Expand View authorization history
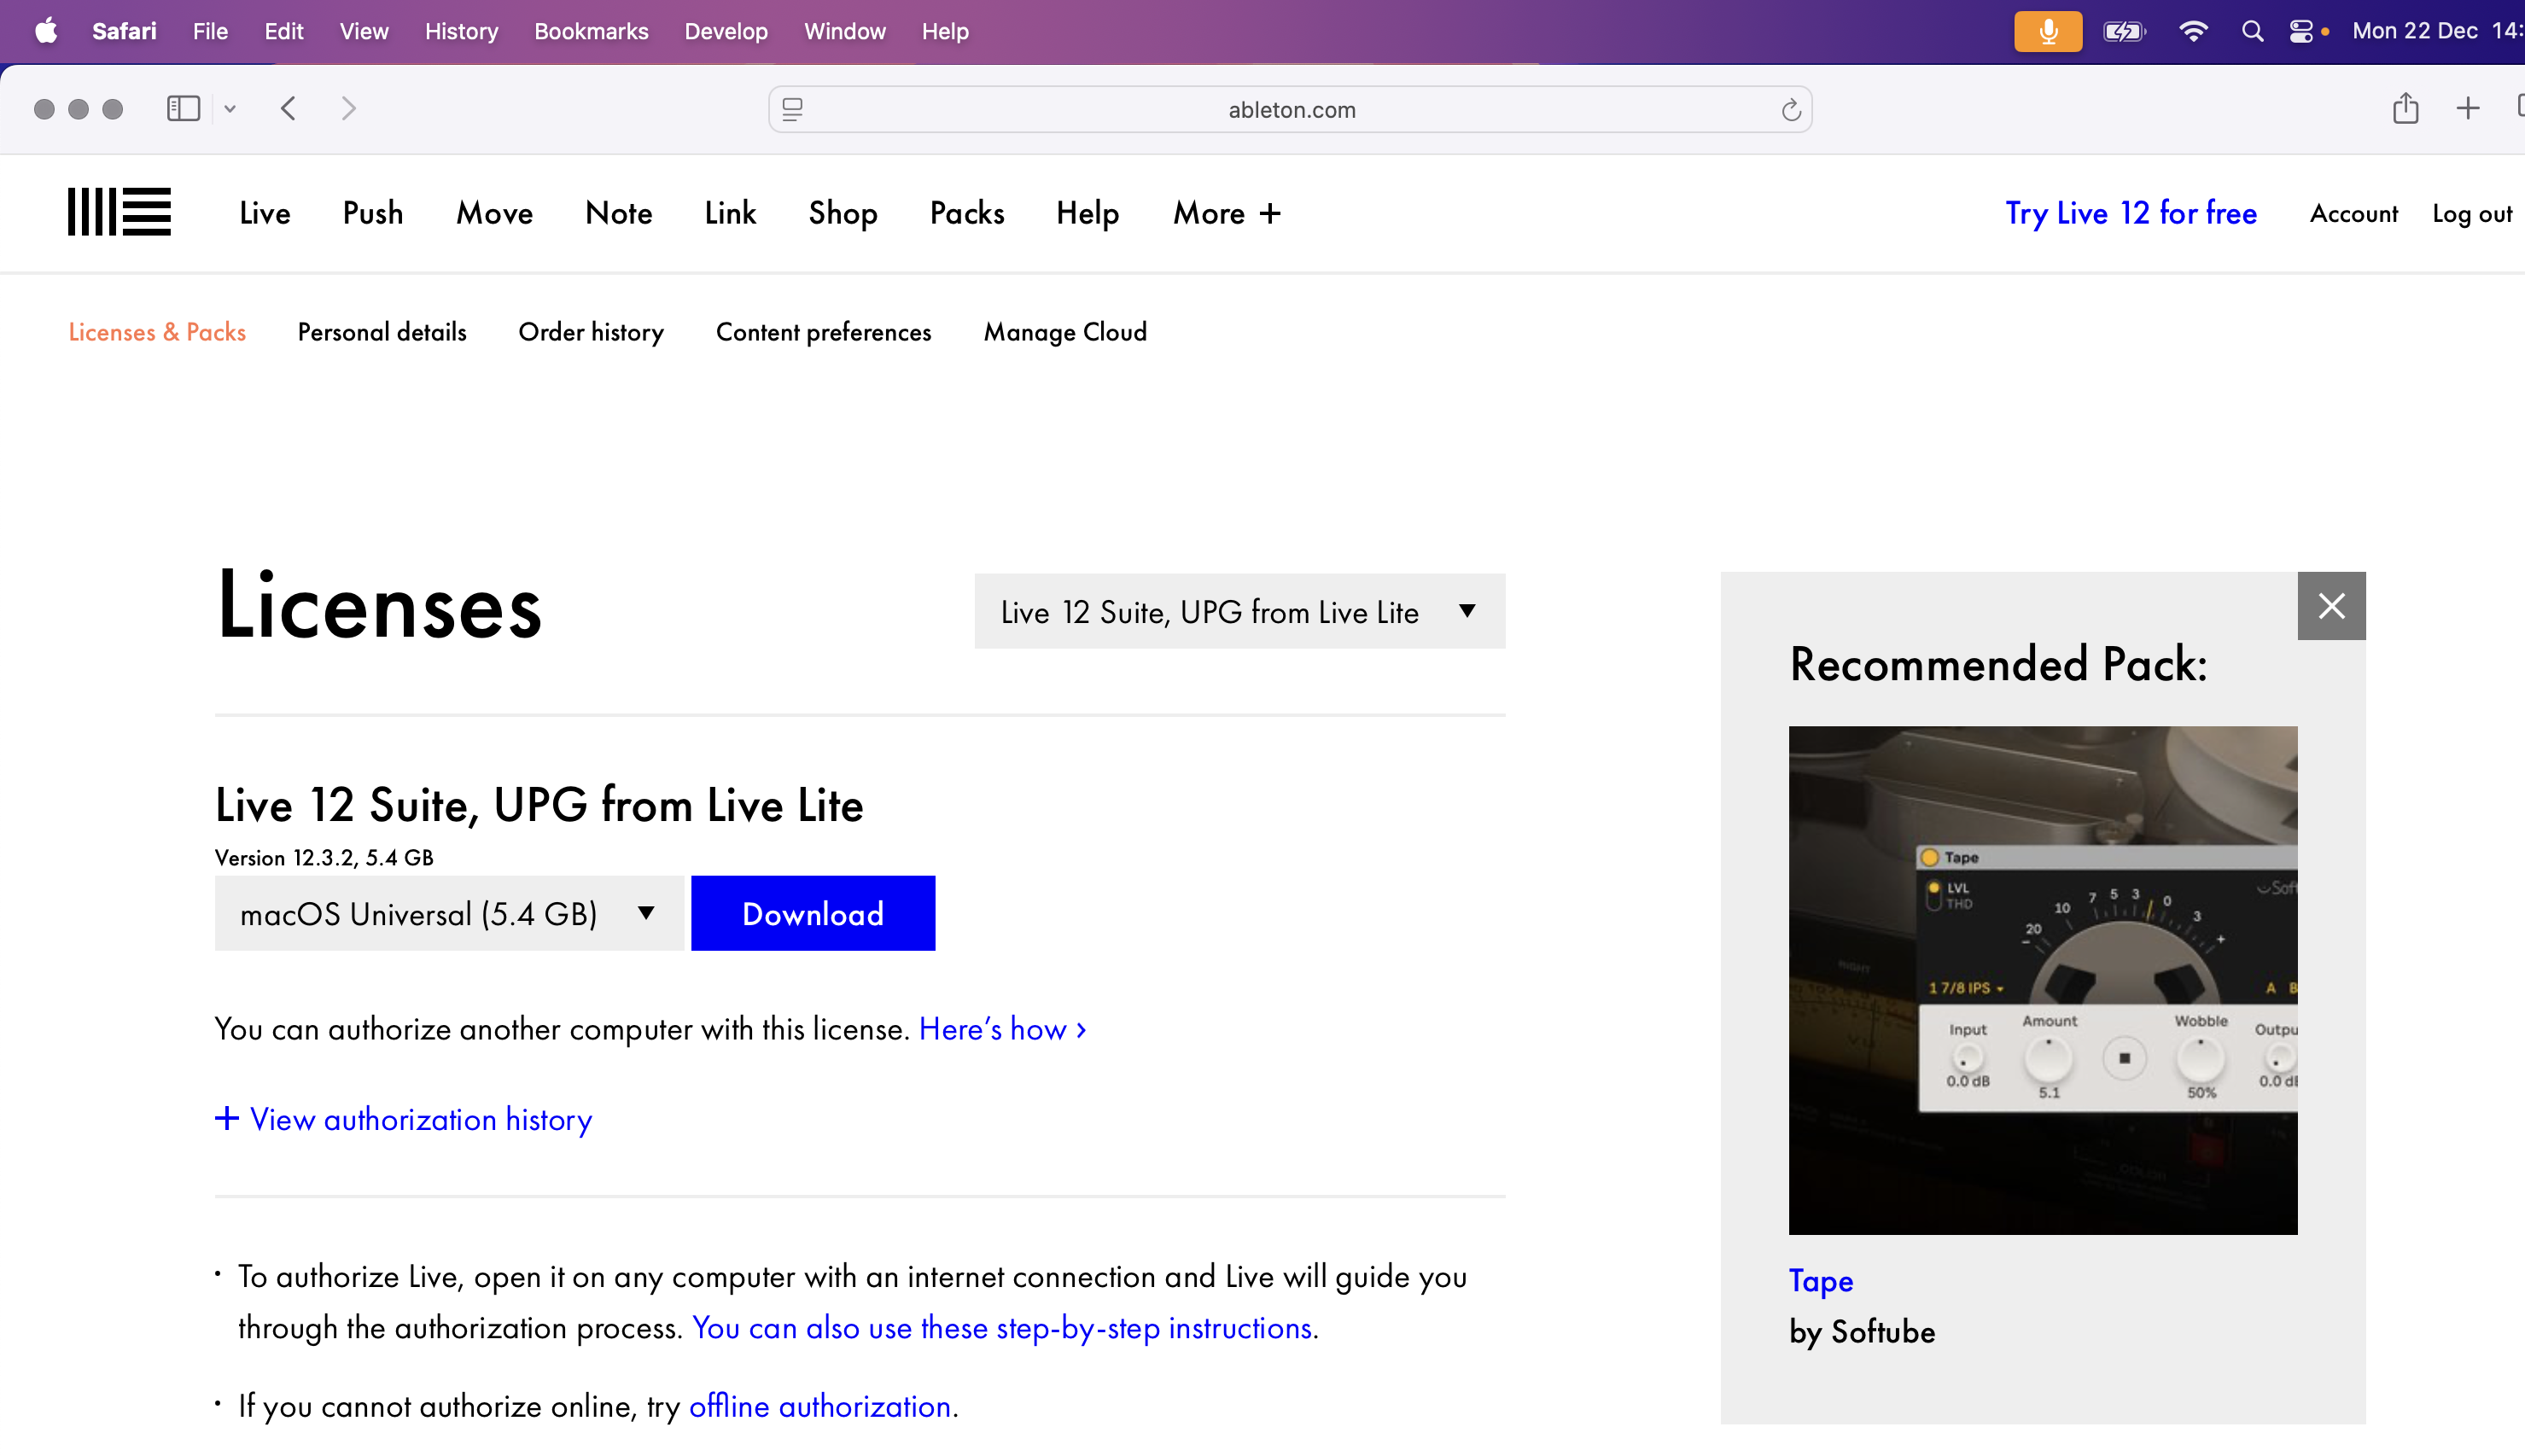The image size is (2525, 1456). point(403,1119)
